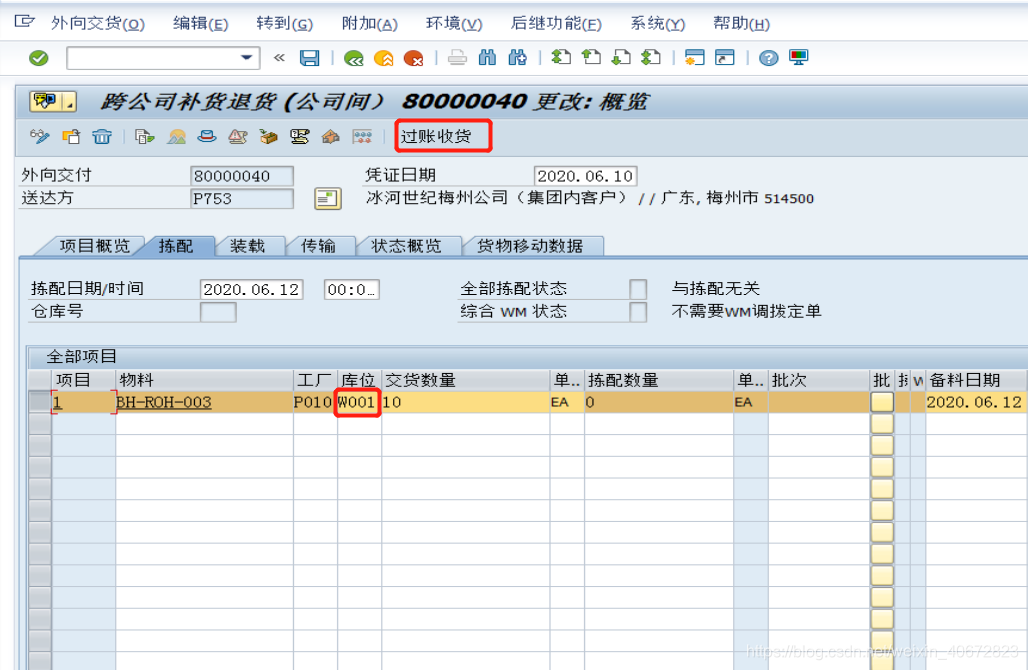This screenshot has width=1028, height=670.
Task: Open the 外向交货(O) menu
Action: [98, 24]
